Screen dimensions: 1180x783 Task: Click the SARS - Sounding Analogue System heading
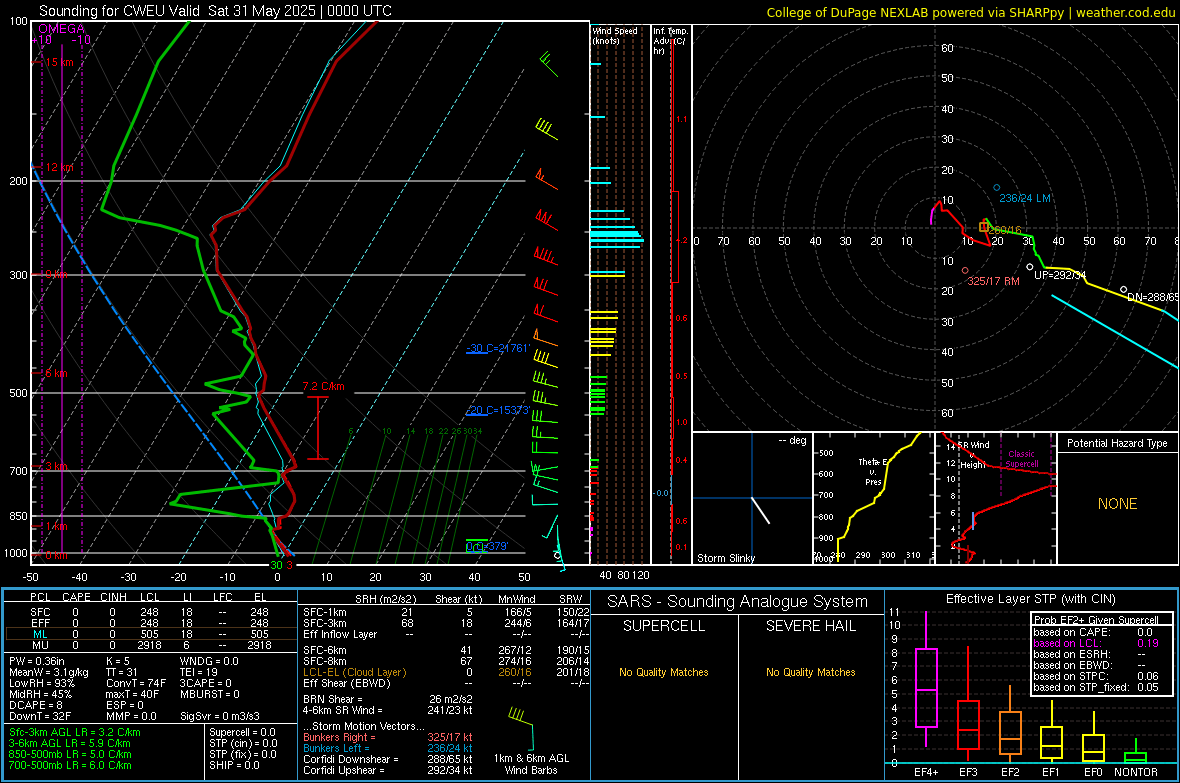(738, 602)
